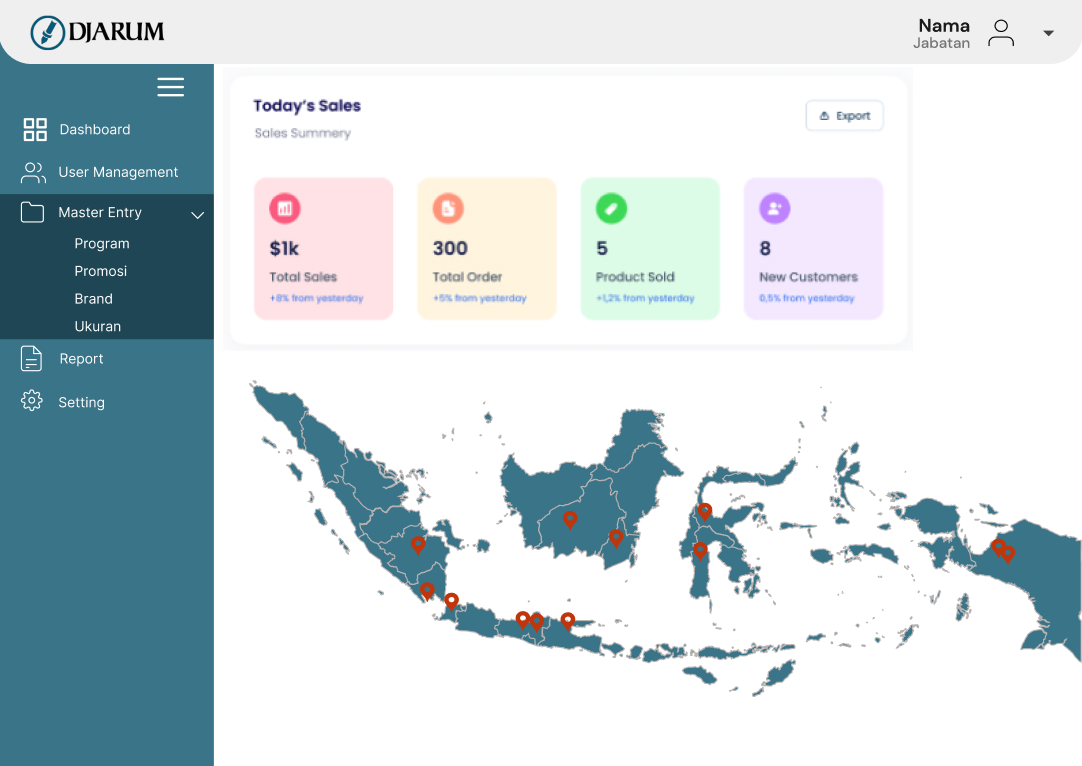The width and height of the screenshot is (1082, 766).
Task: Select Program from Master Entry submenu
Action: click(x=102, y=243)
